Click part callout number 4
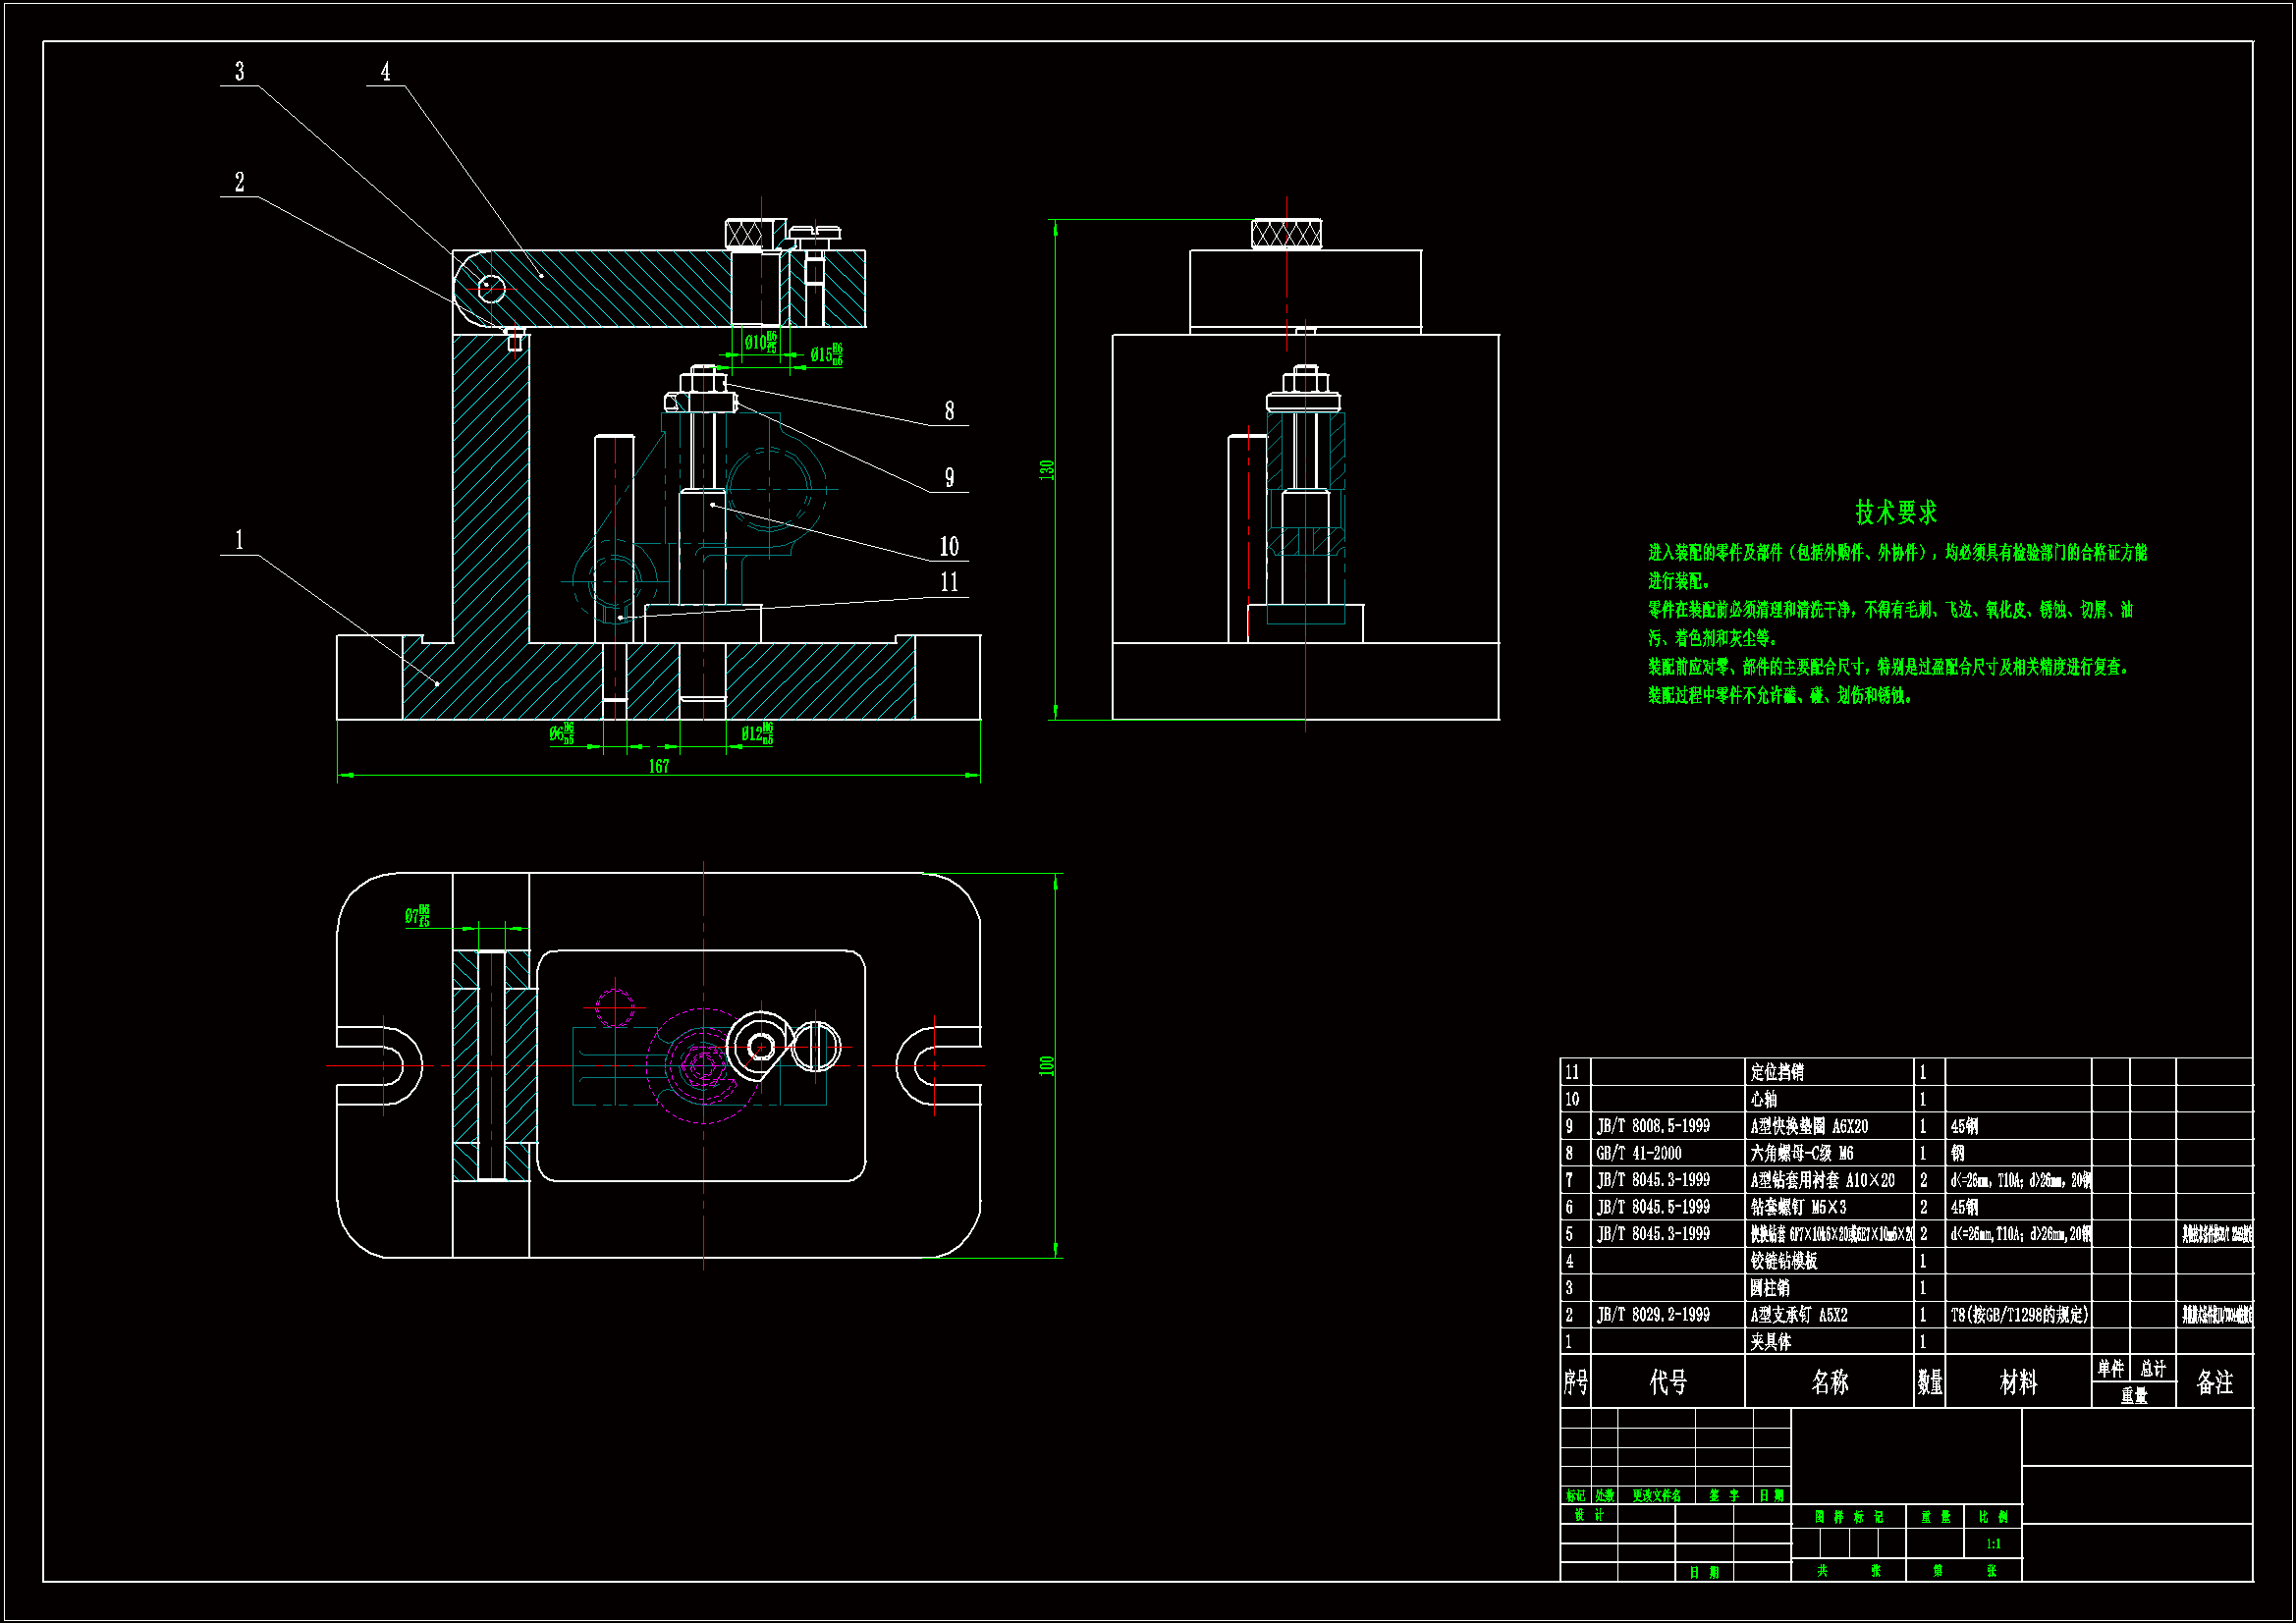Viewport: 2296px width, 1623px height. 386,72
